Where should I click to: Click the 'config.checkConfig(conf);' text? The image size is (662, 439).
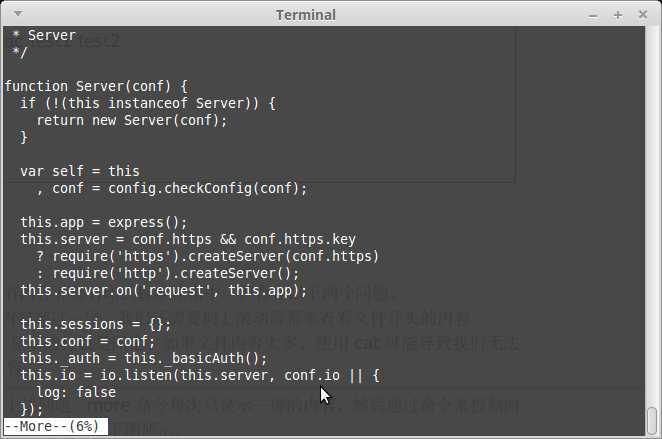(207, 188)
